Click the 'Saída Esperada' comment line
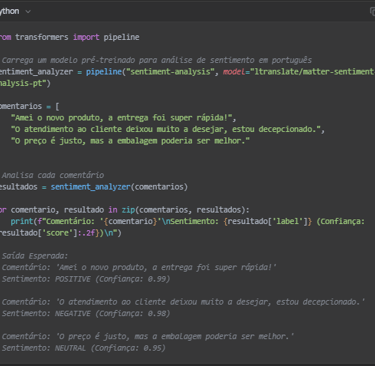The height and width of the screenshot is (366, 375). tap(34, 256)
